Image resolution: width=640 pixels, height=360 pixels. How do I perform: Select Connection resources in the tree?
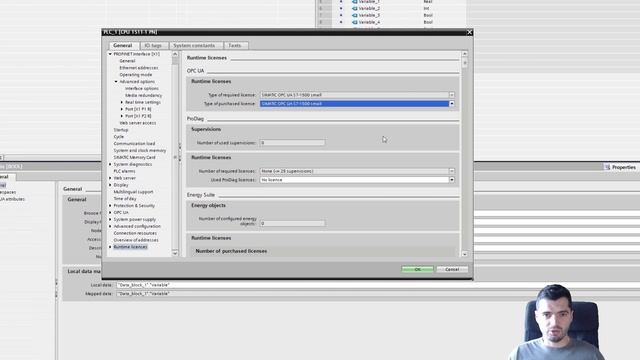[135, 233]
